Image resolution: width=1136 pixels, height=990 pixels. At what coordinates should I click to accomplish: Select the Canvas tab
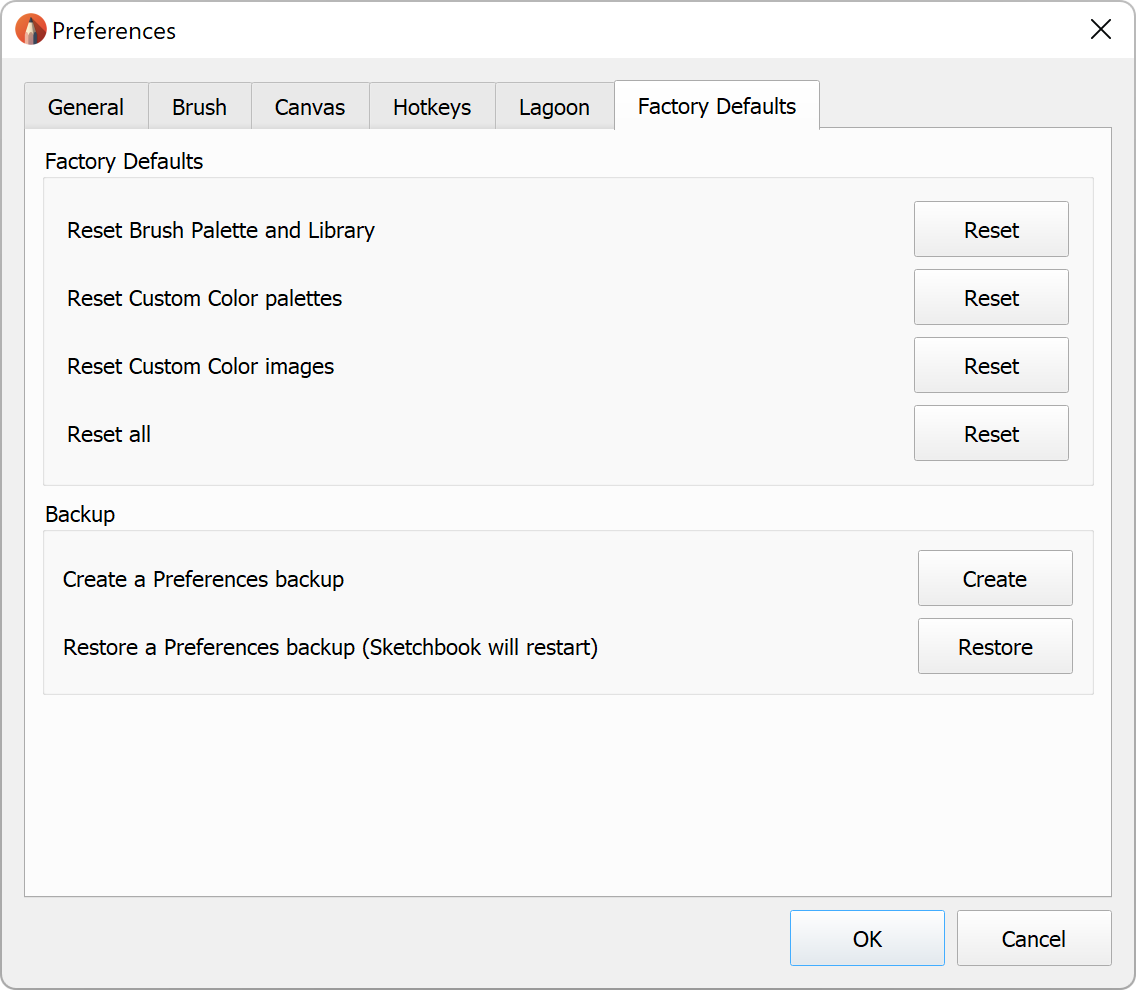coord(310,107)
